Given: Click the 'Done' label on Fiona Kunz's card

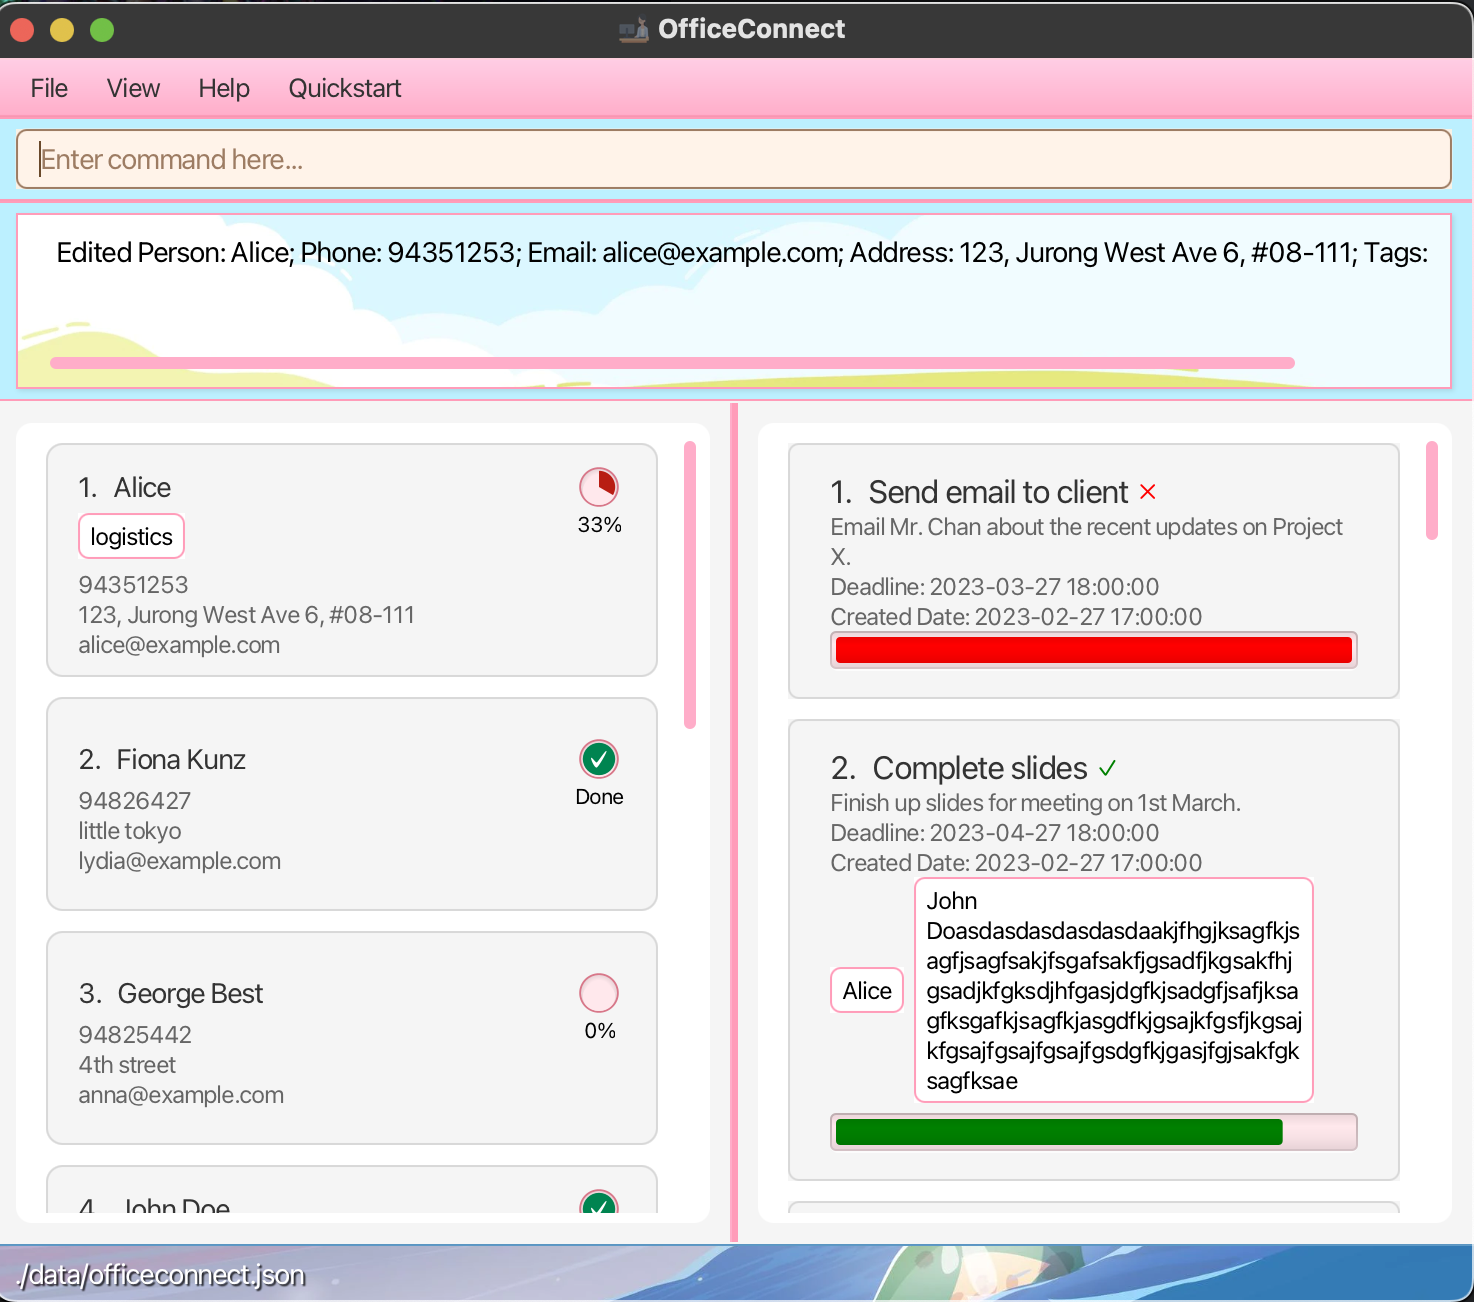Looking at the screenshot, I should 600,797.
